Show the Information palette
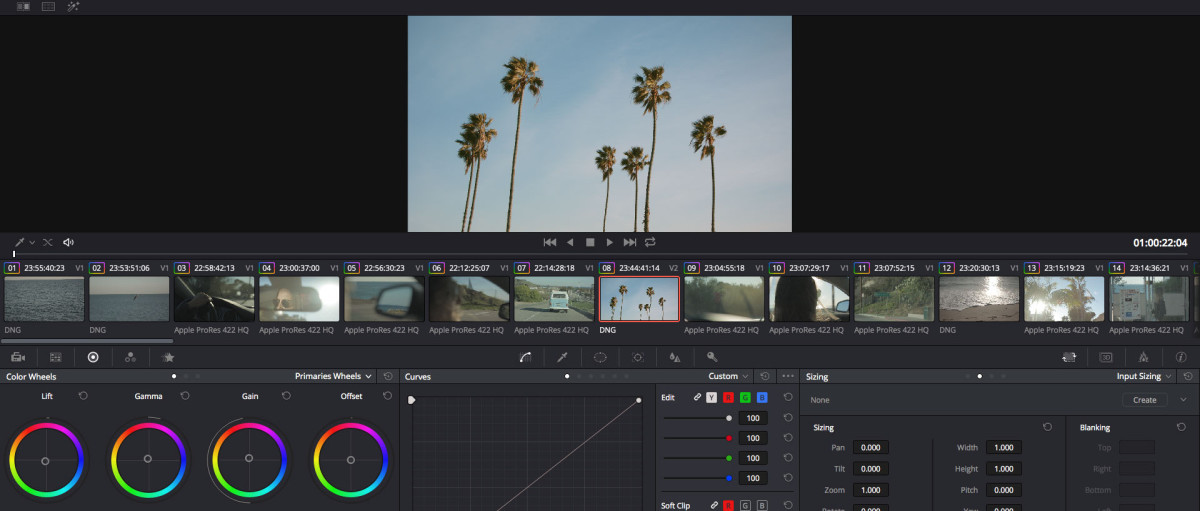 point(1181,357)
